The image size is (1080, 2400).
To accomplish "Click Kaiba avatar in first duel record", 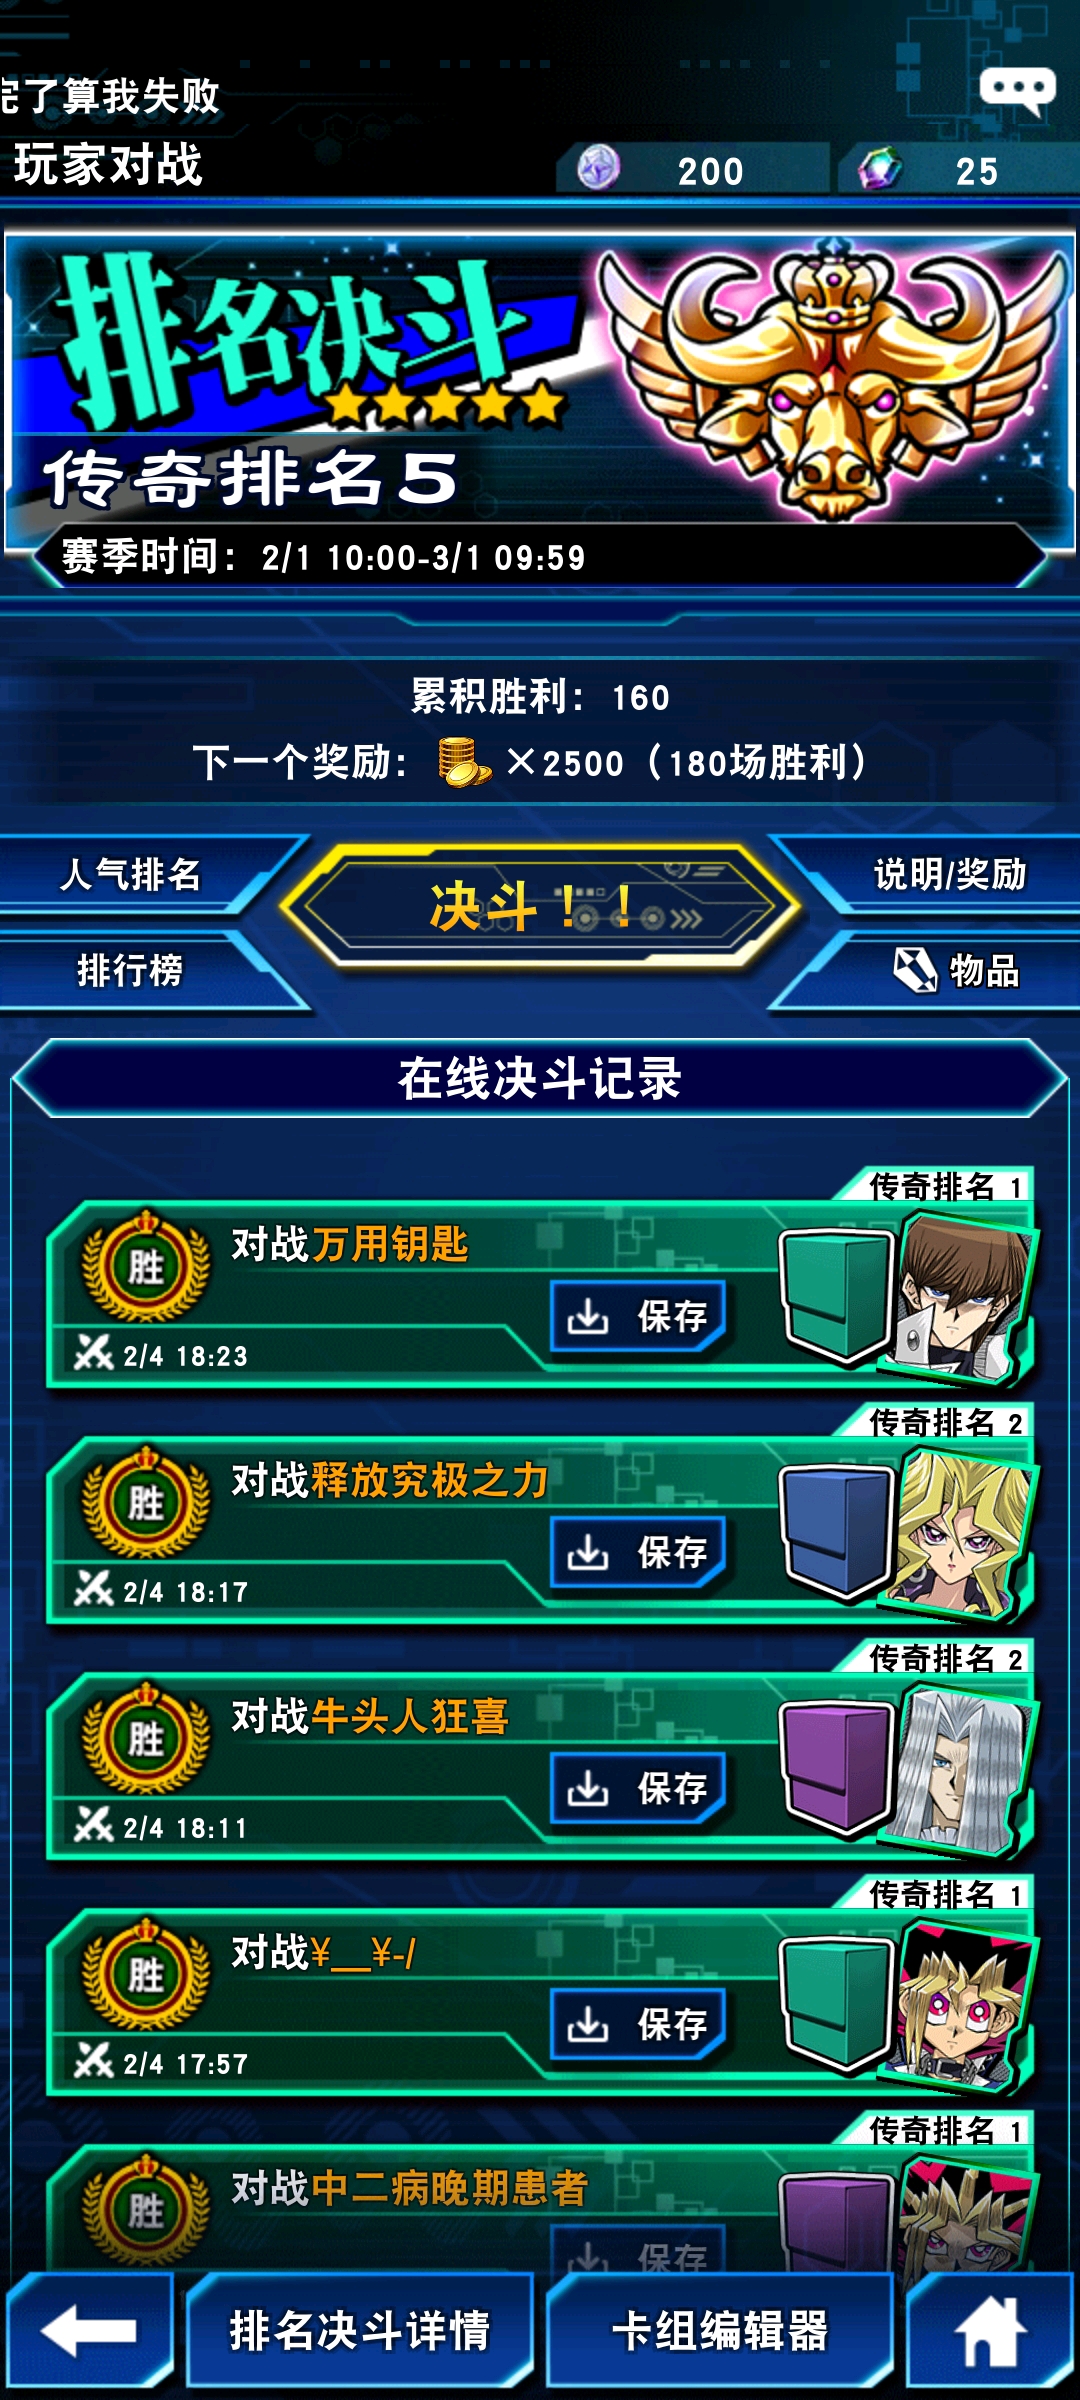I will [x=962, y=1296].
